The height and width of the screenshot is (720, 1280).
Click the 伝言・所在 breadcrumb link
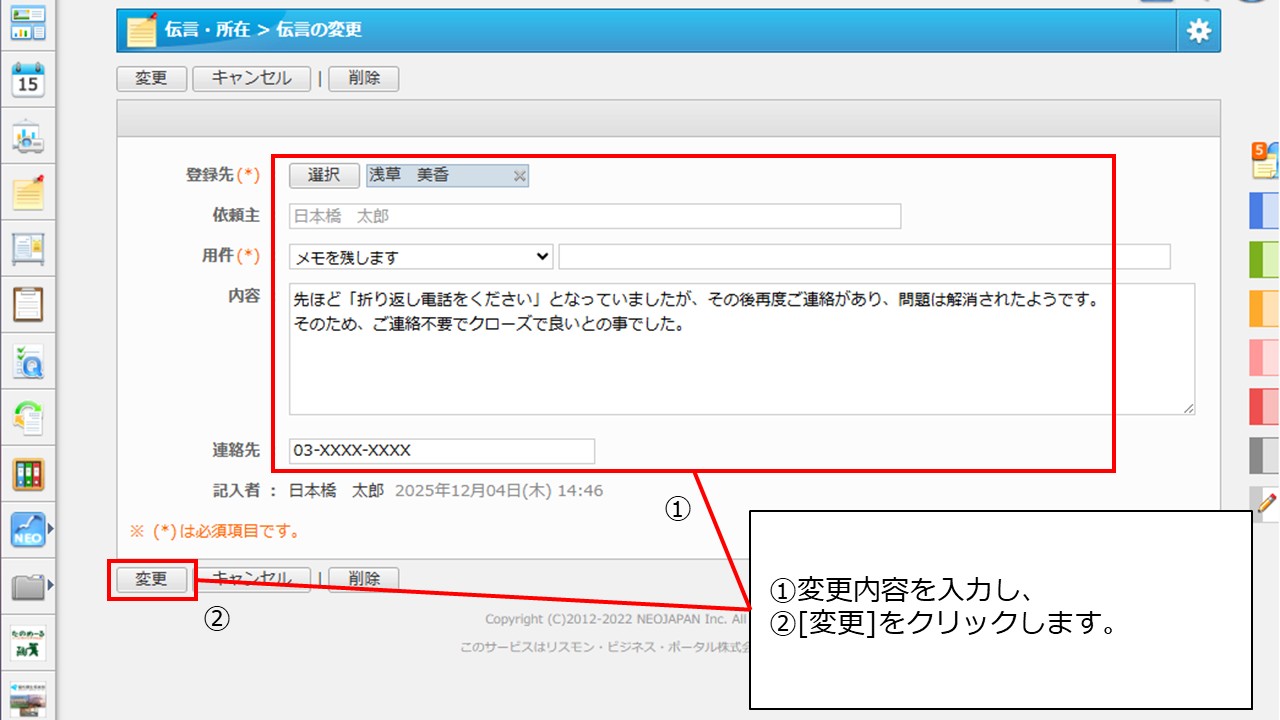pos(208,30)
